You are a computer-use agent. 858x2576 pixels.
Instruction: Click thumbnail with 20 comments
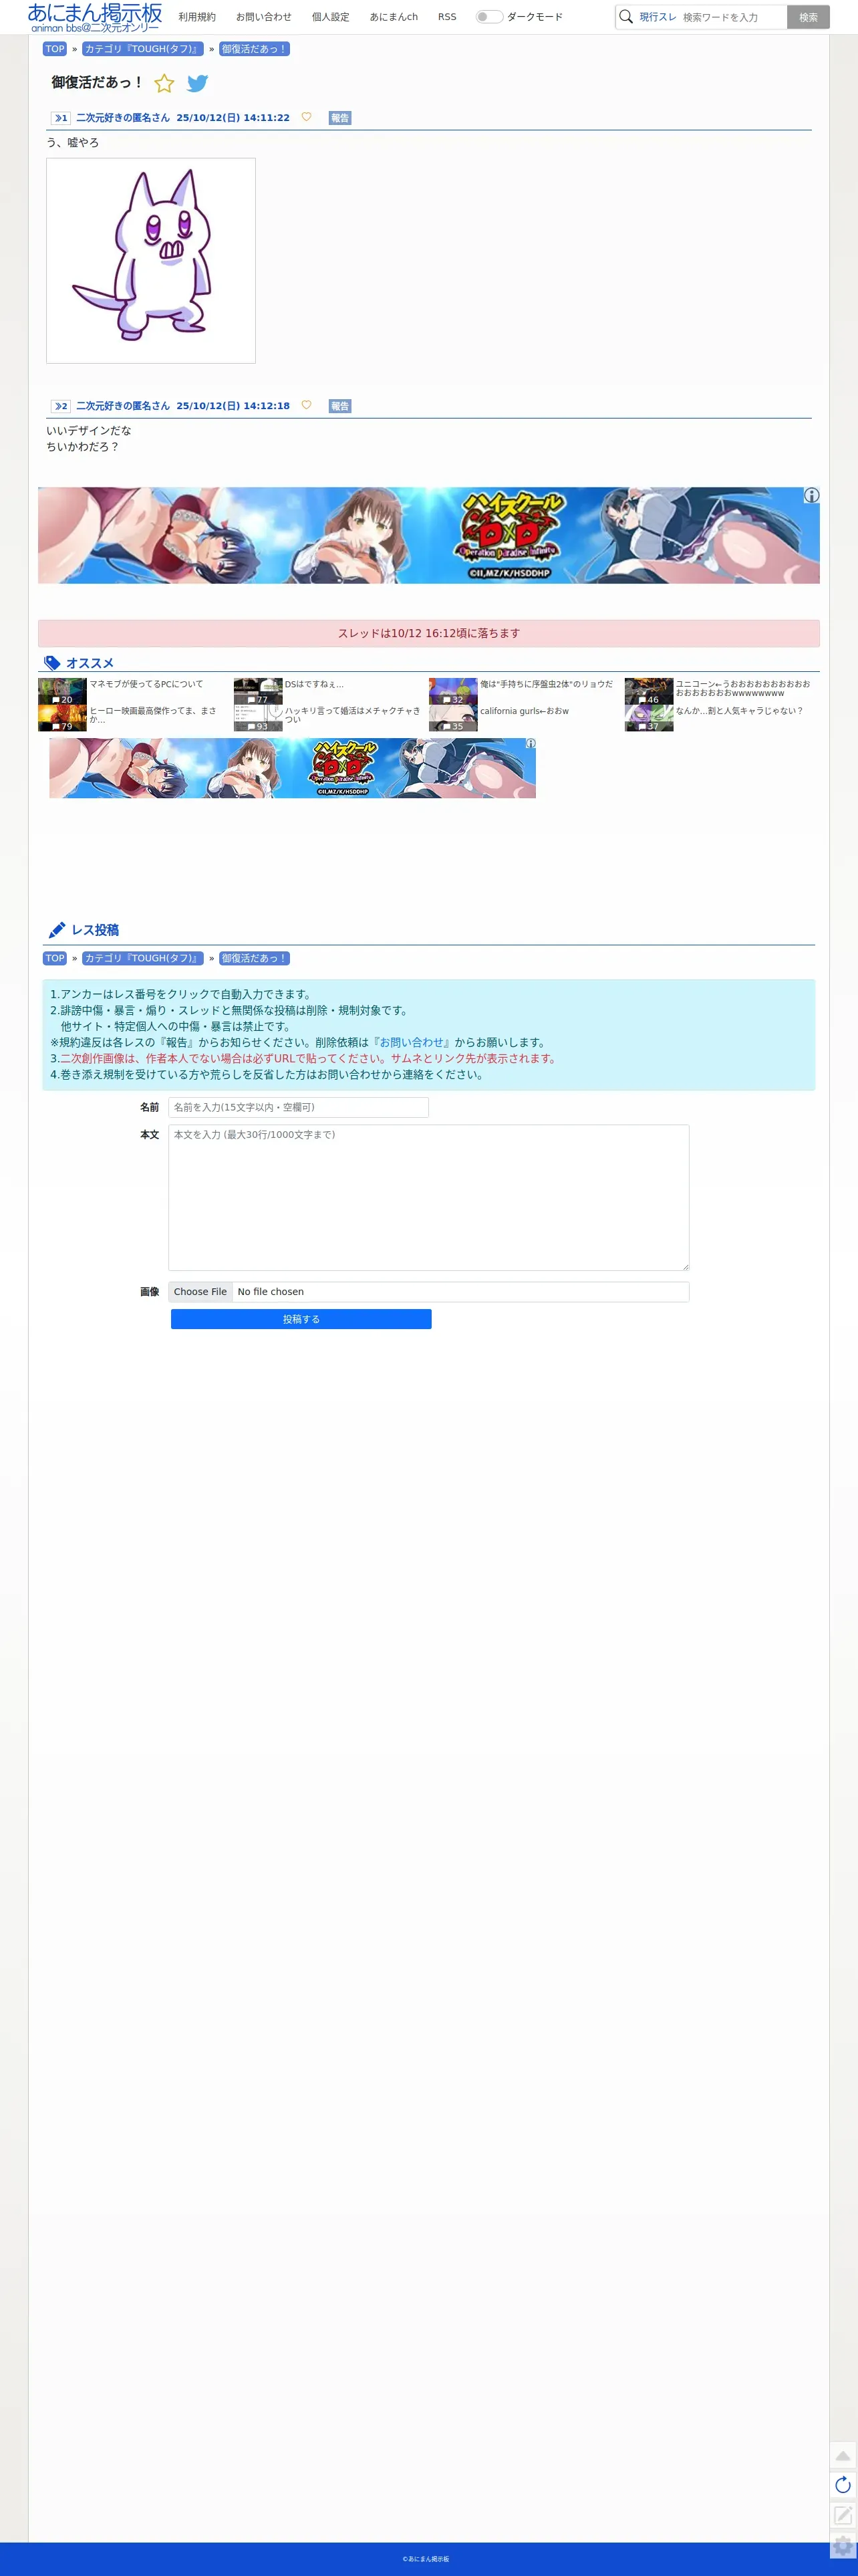[62, 691]
